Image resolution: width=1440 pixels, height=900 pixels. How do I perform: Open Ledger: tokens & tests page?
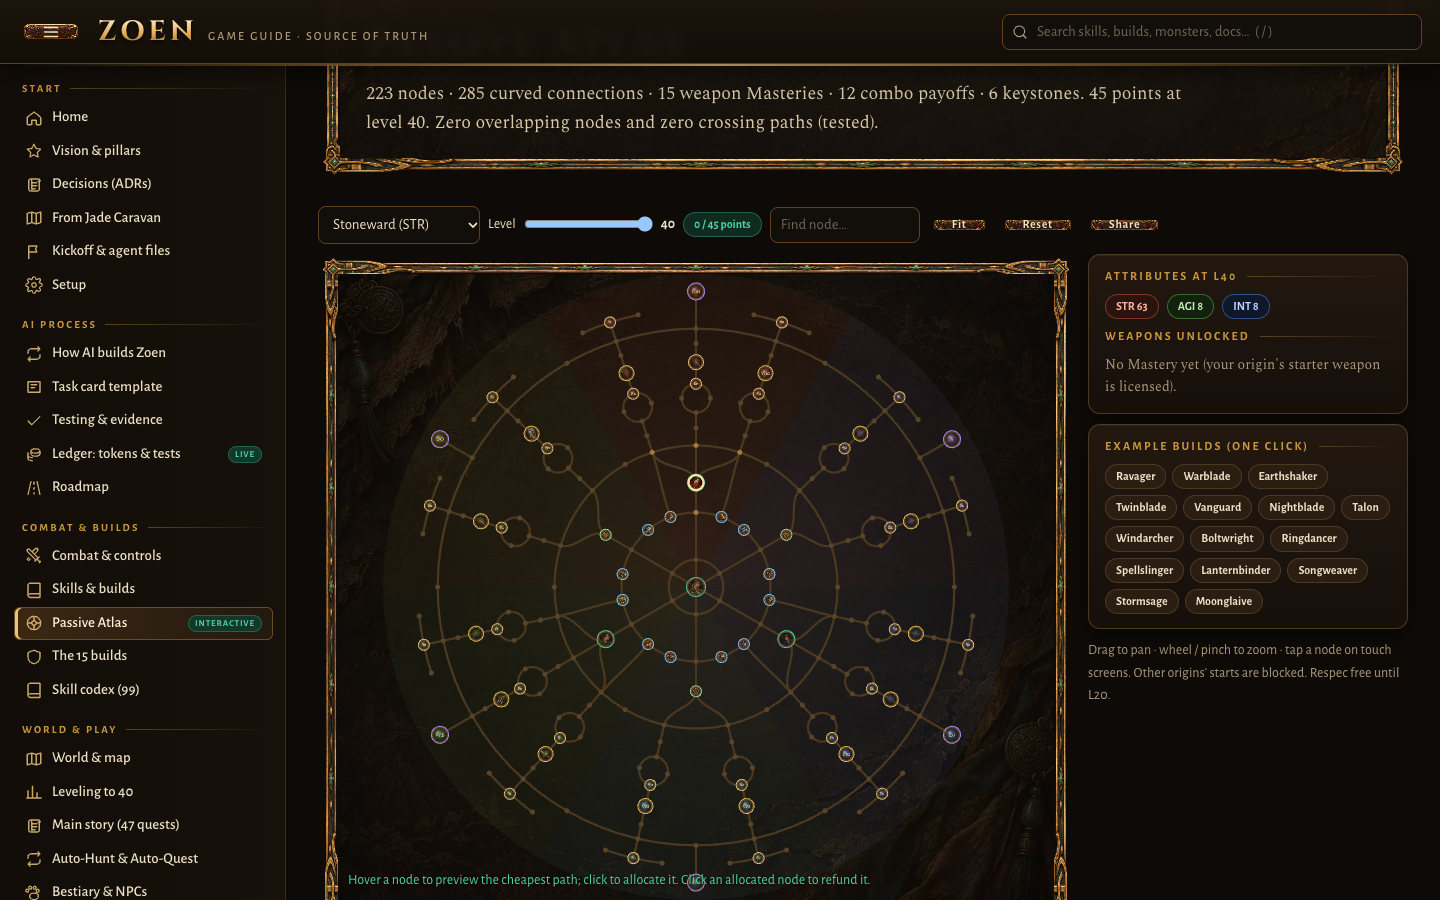(x=116, y=454)
